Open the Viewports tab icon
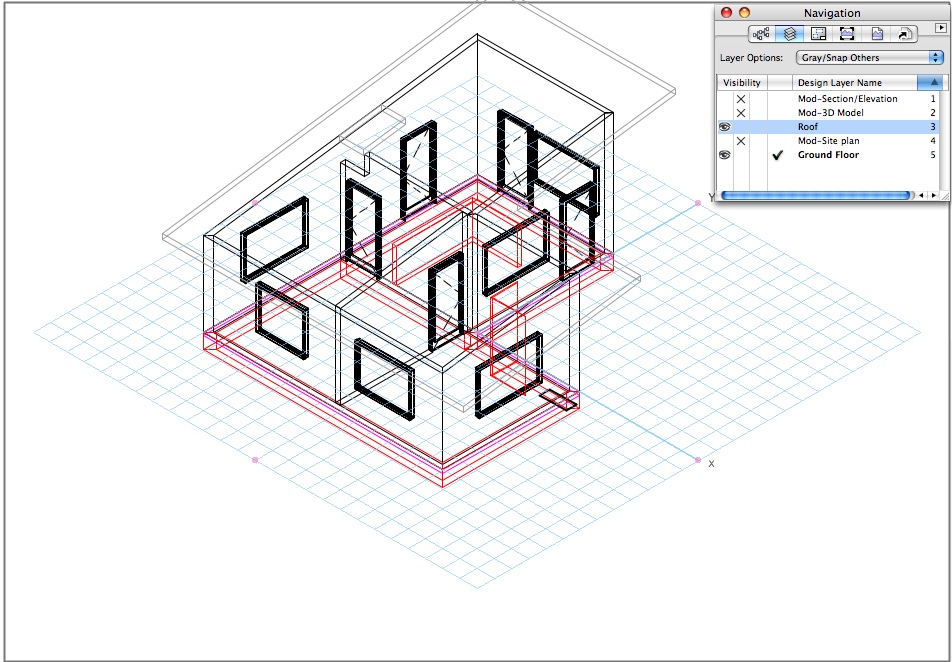Viewport: 952px width, 662px height. coord(847,34)
